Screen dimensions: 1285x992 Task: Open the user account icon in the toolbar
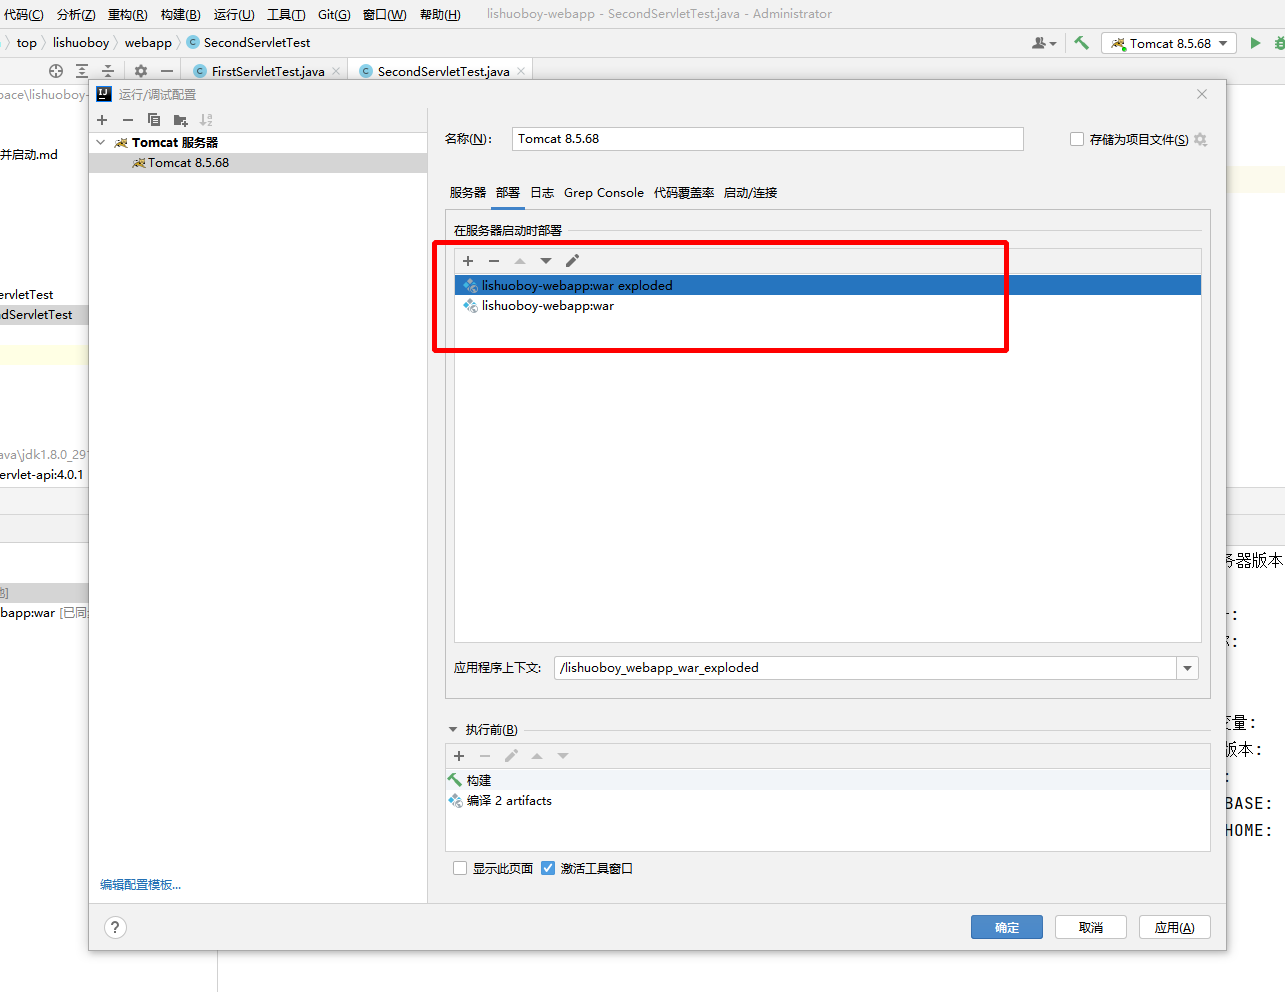pos(1043,43)
